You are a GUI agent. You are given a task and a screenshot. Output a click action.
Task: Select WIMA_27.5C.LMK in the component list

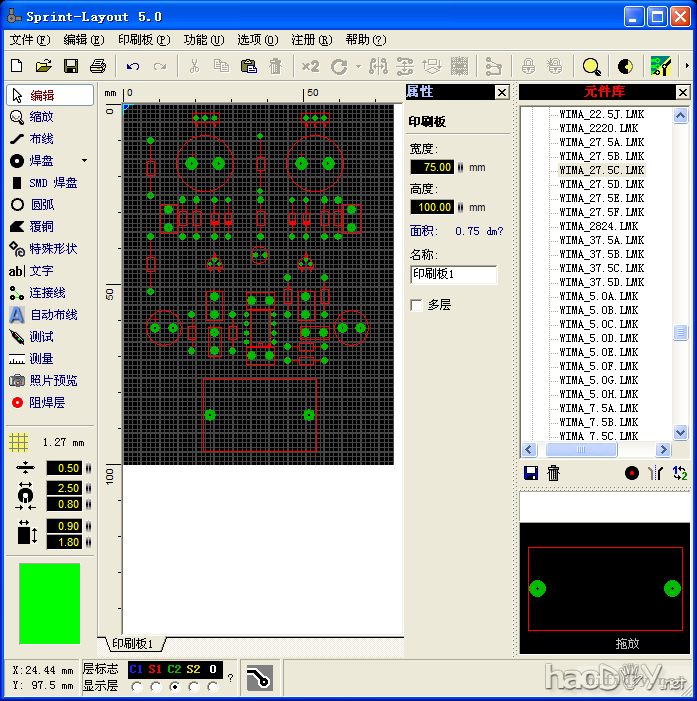tap(601, 170)
